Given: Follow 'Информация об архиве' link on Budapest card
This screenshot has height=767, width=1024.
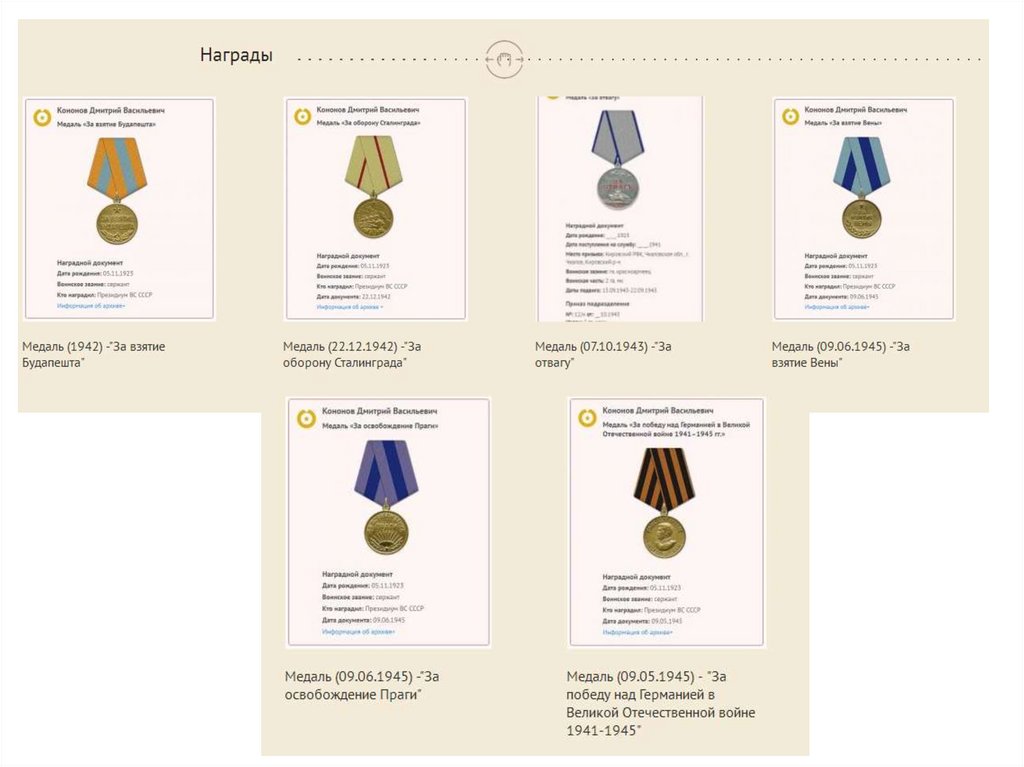Looking at the screenshot, I should (91, 306).
